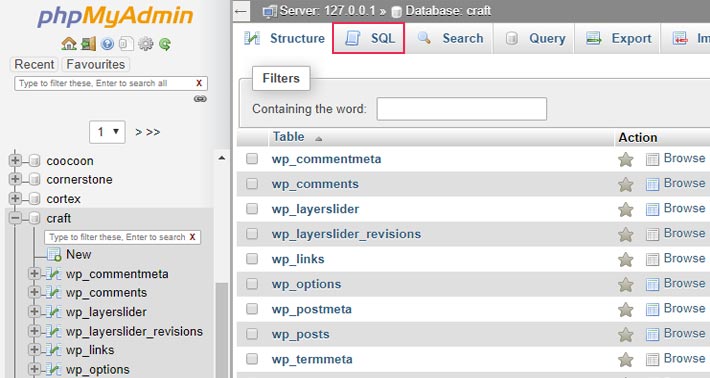This screenshot has height=378, width=710.
Task: Open the Export tab
Action: [x=618, y=38]
